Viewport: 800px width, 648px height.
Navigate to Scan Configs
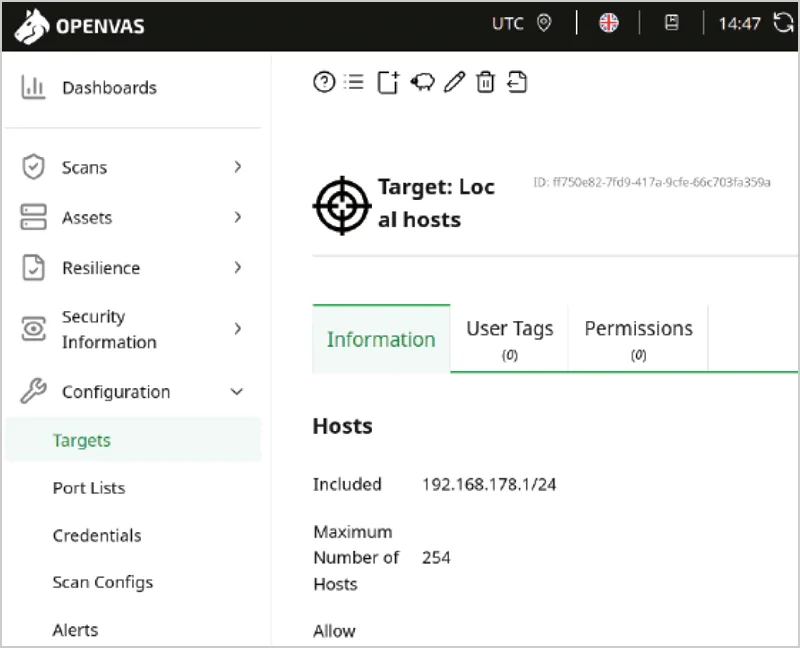tap(102, 582)
